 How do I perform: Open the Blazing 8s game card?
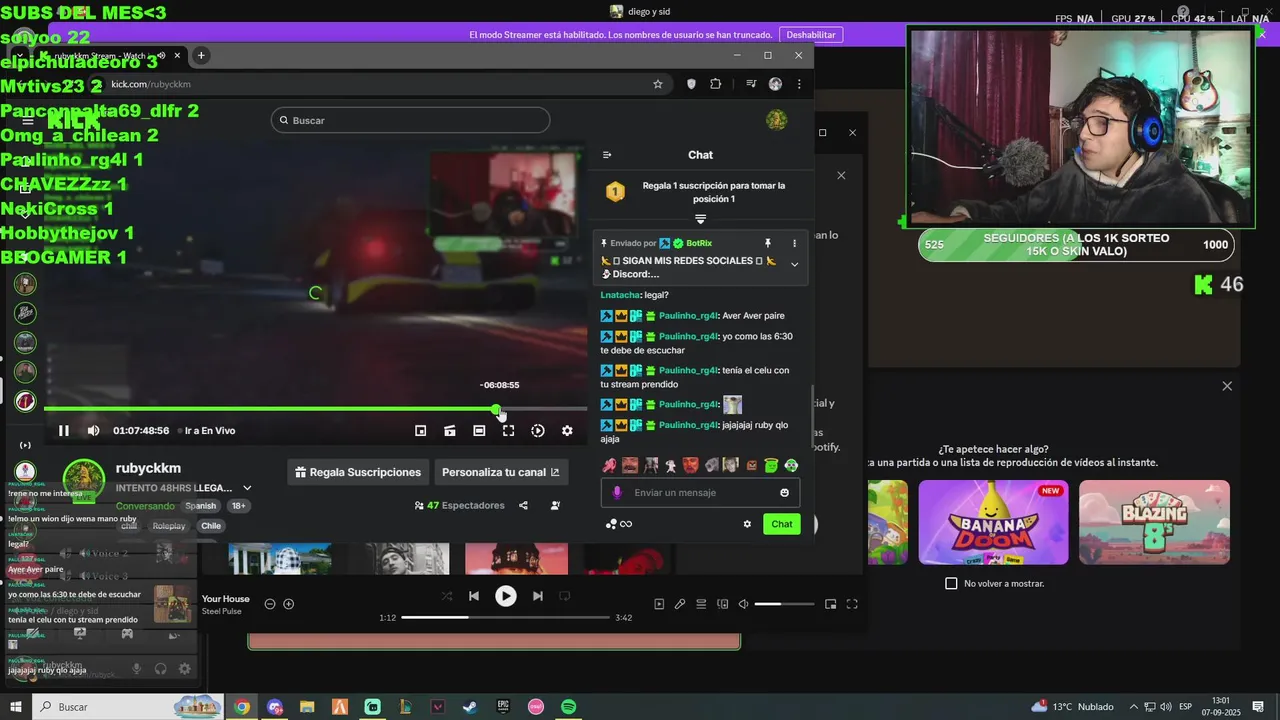pos(1154,522)
